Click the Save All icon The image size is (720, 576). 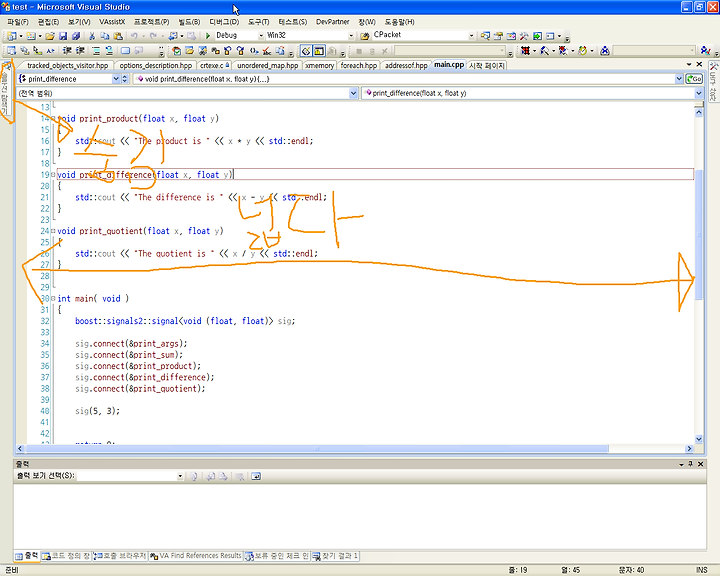(76, 36)
